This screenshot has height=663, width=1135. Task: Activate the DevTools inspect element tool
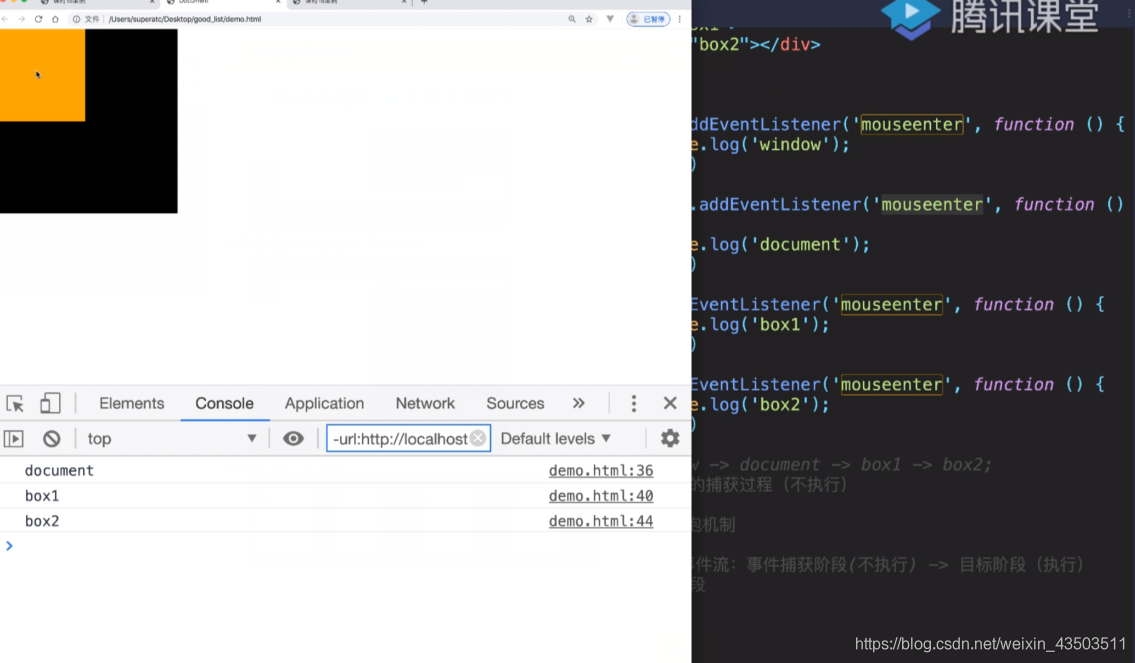click(x=14, y=403)
